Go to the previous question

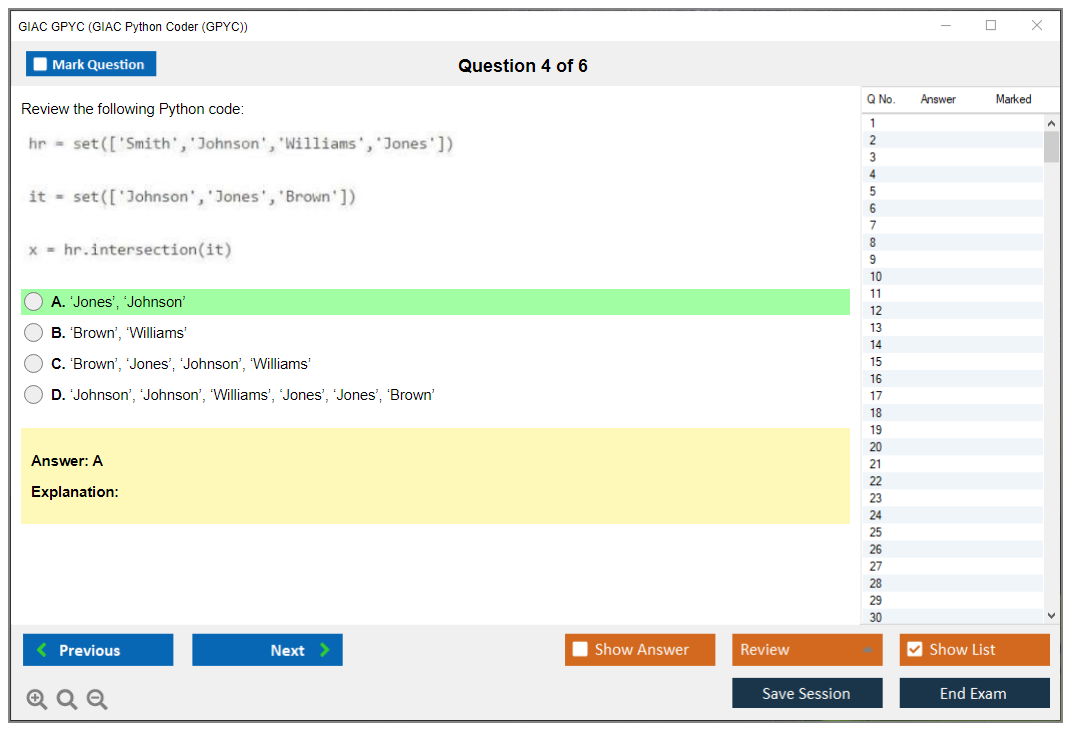click(98, 650)
